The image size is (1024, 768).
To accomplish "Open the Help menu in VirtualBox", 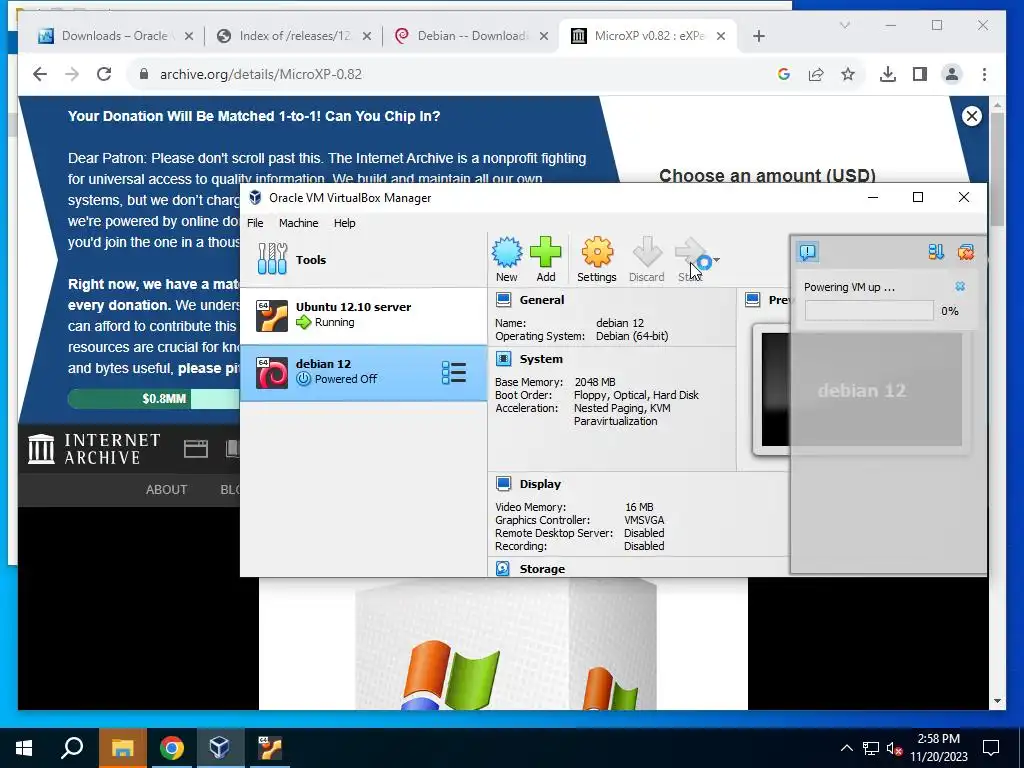I will pos(344,223).
